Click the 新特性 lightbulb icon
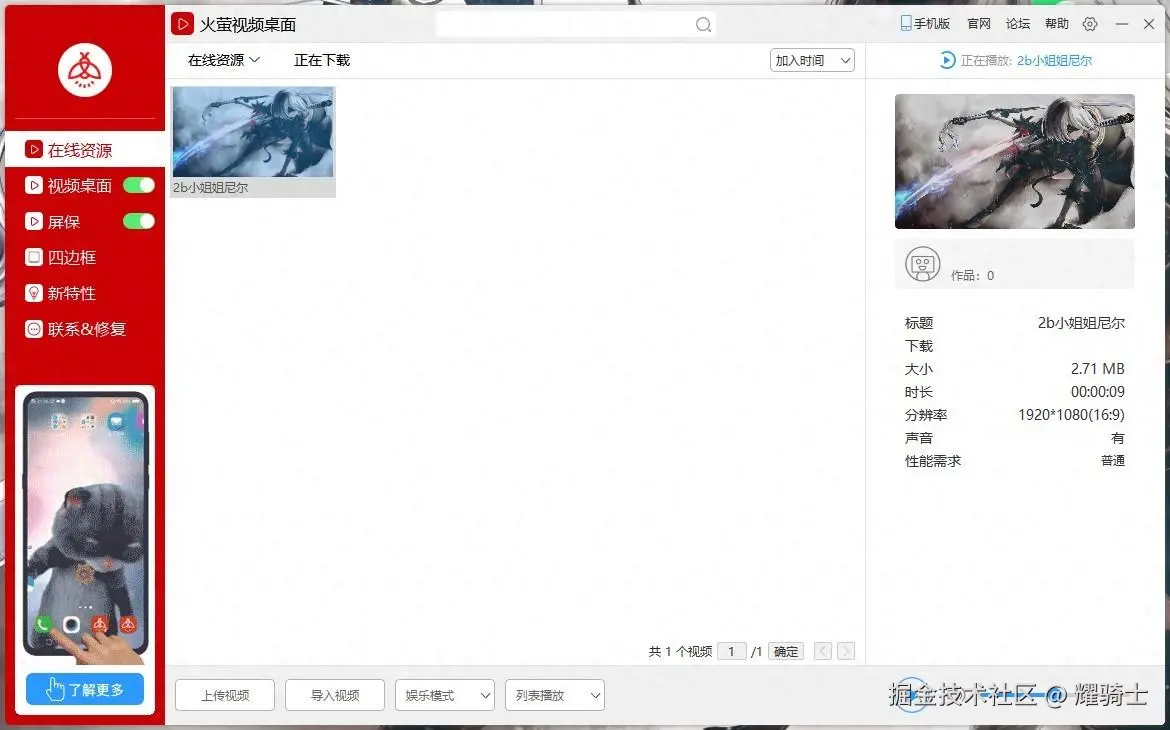 (34, 293)
